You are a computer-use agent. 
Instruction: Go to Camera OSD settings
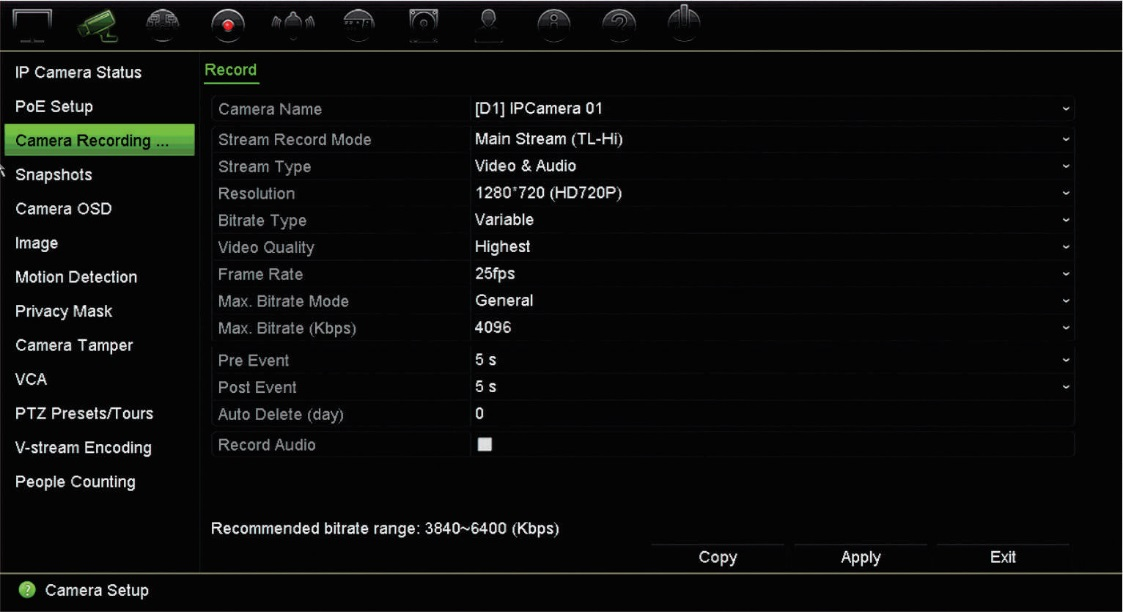(x=64, y=209)
